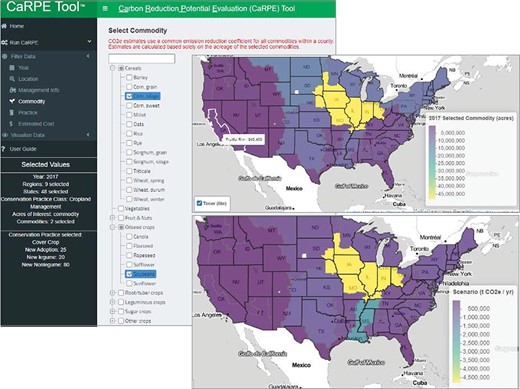This screenshot has width=520, height=389.
Task: Open the User Guide link
Action: tap(23, 149)
